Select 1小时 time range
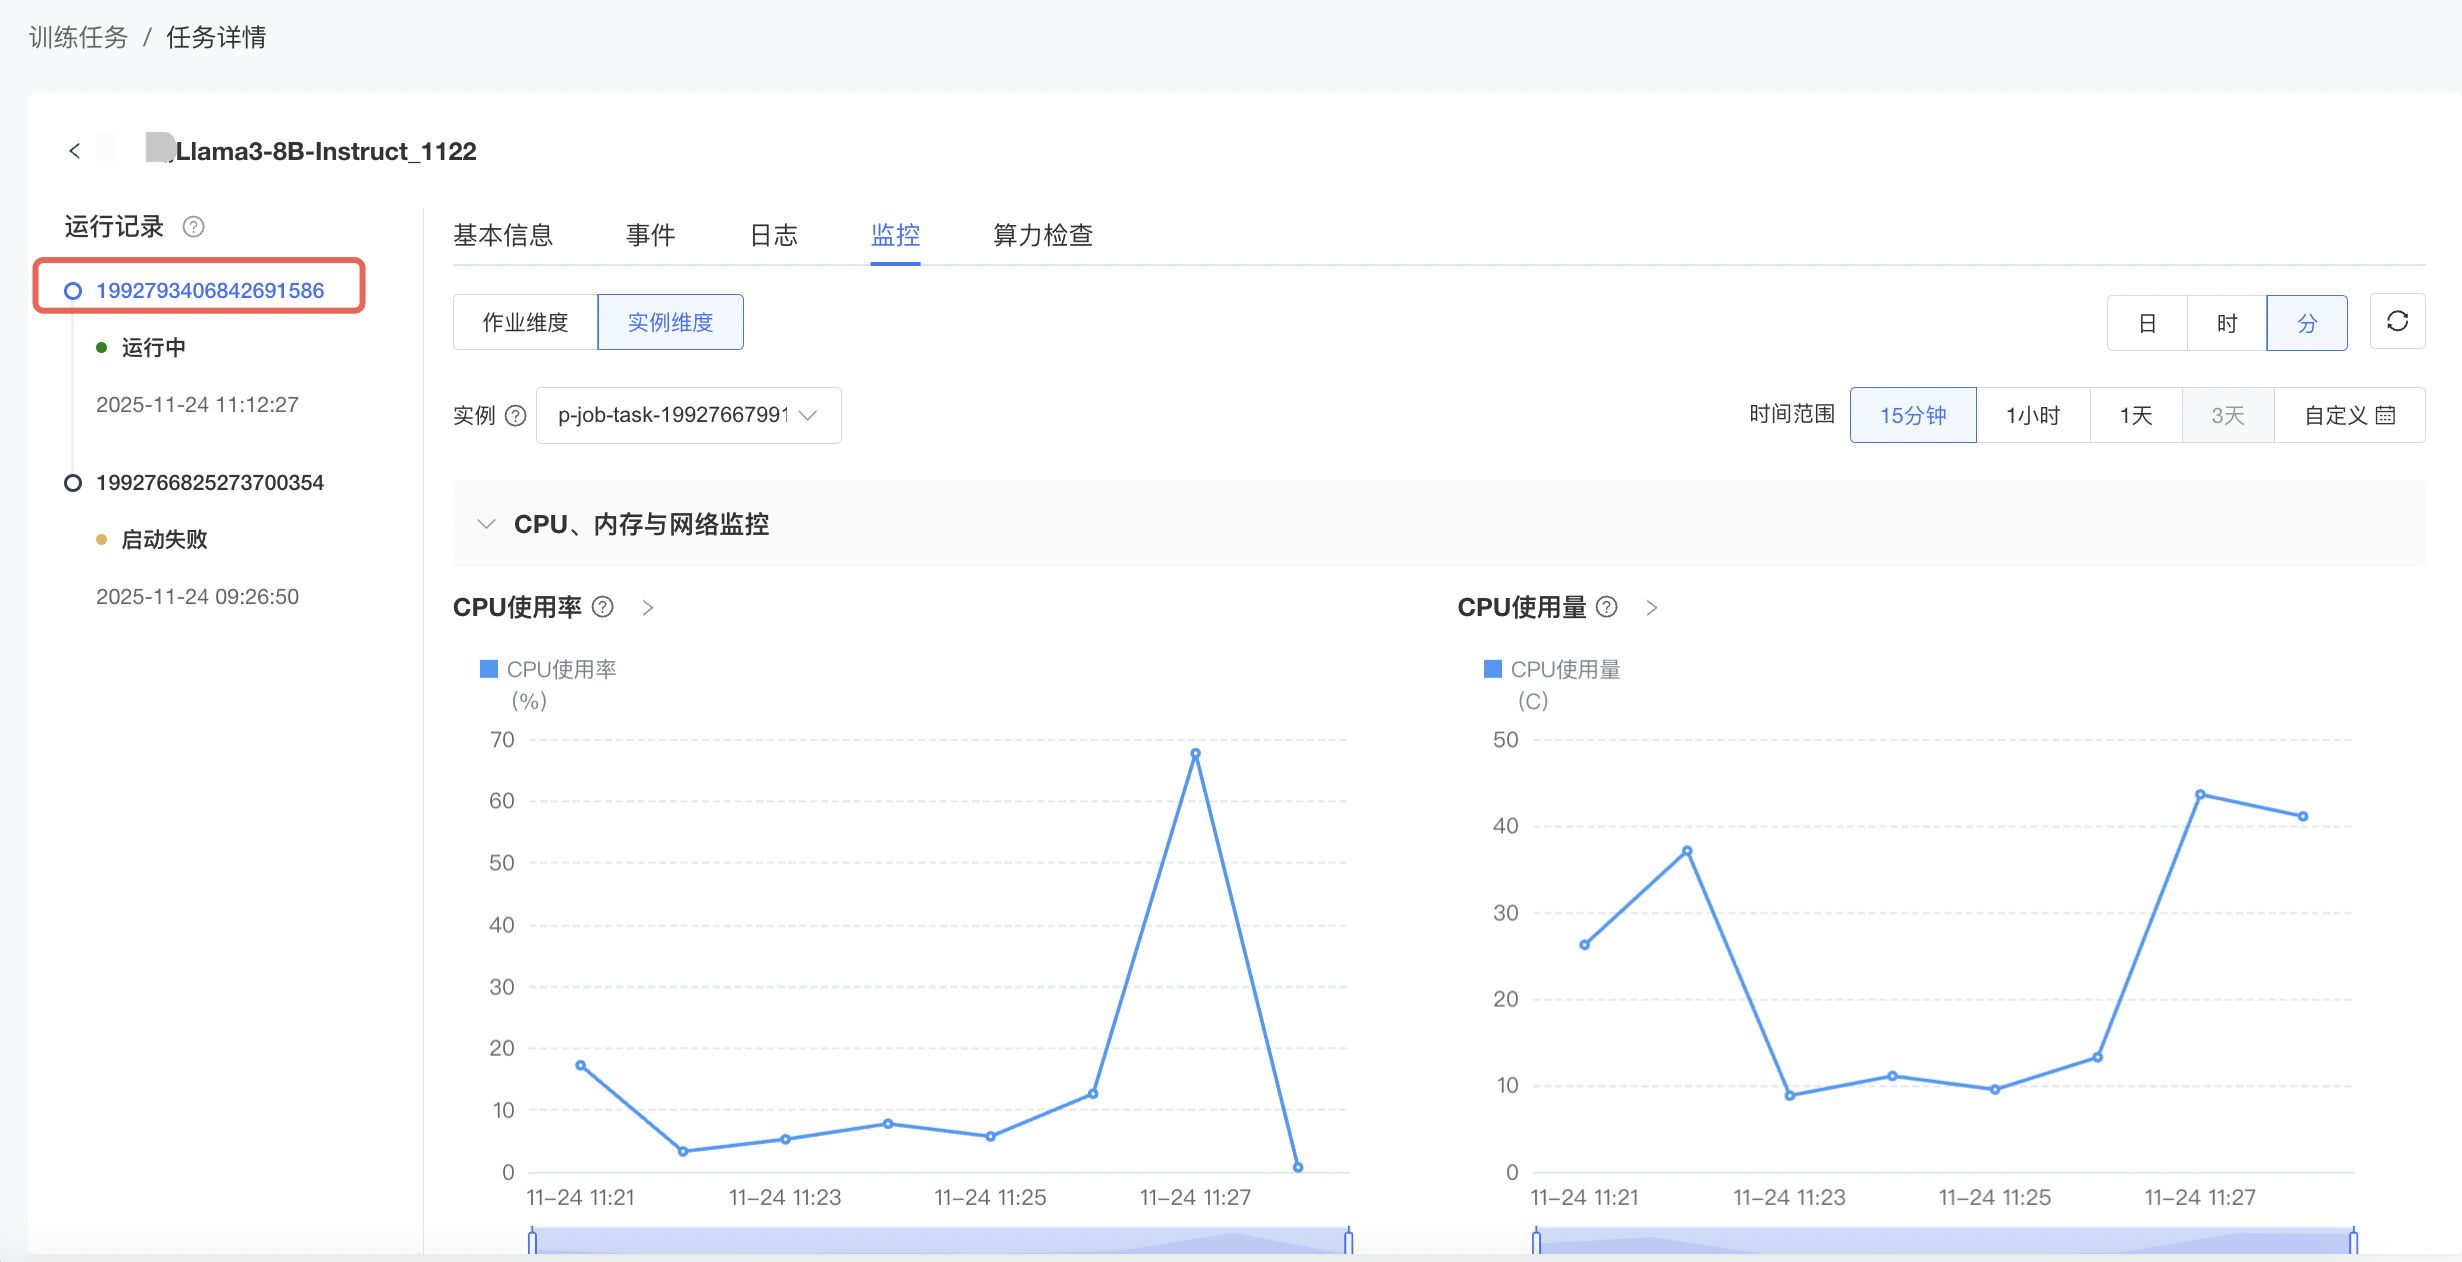 [2033, 415]
